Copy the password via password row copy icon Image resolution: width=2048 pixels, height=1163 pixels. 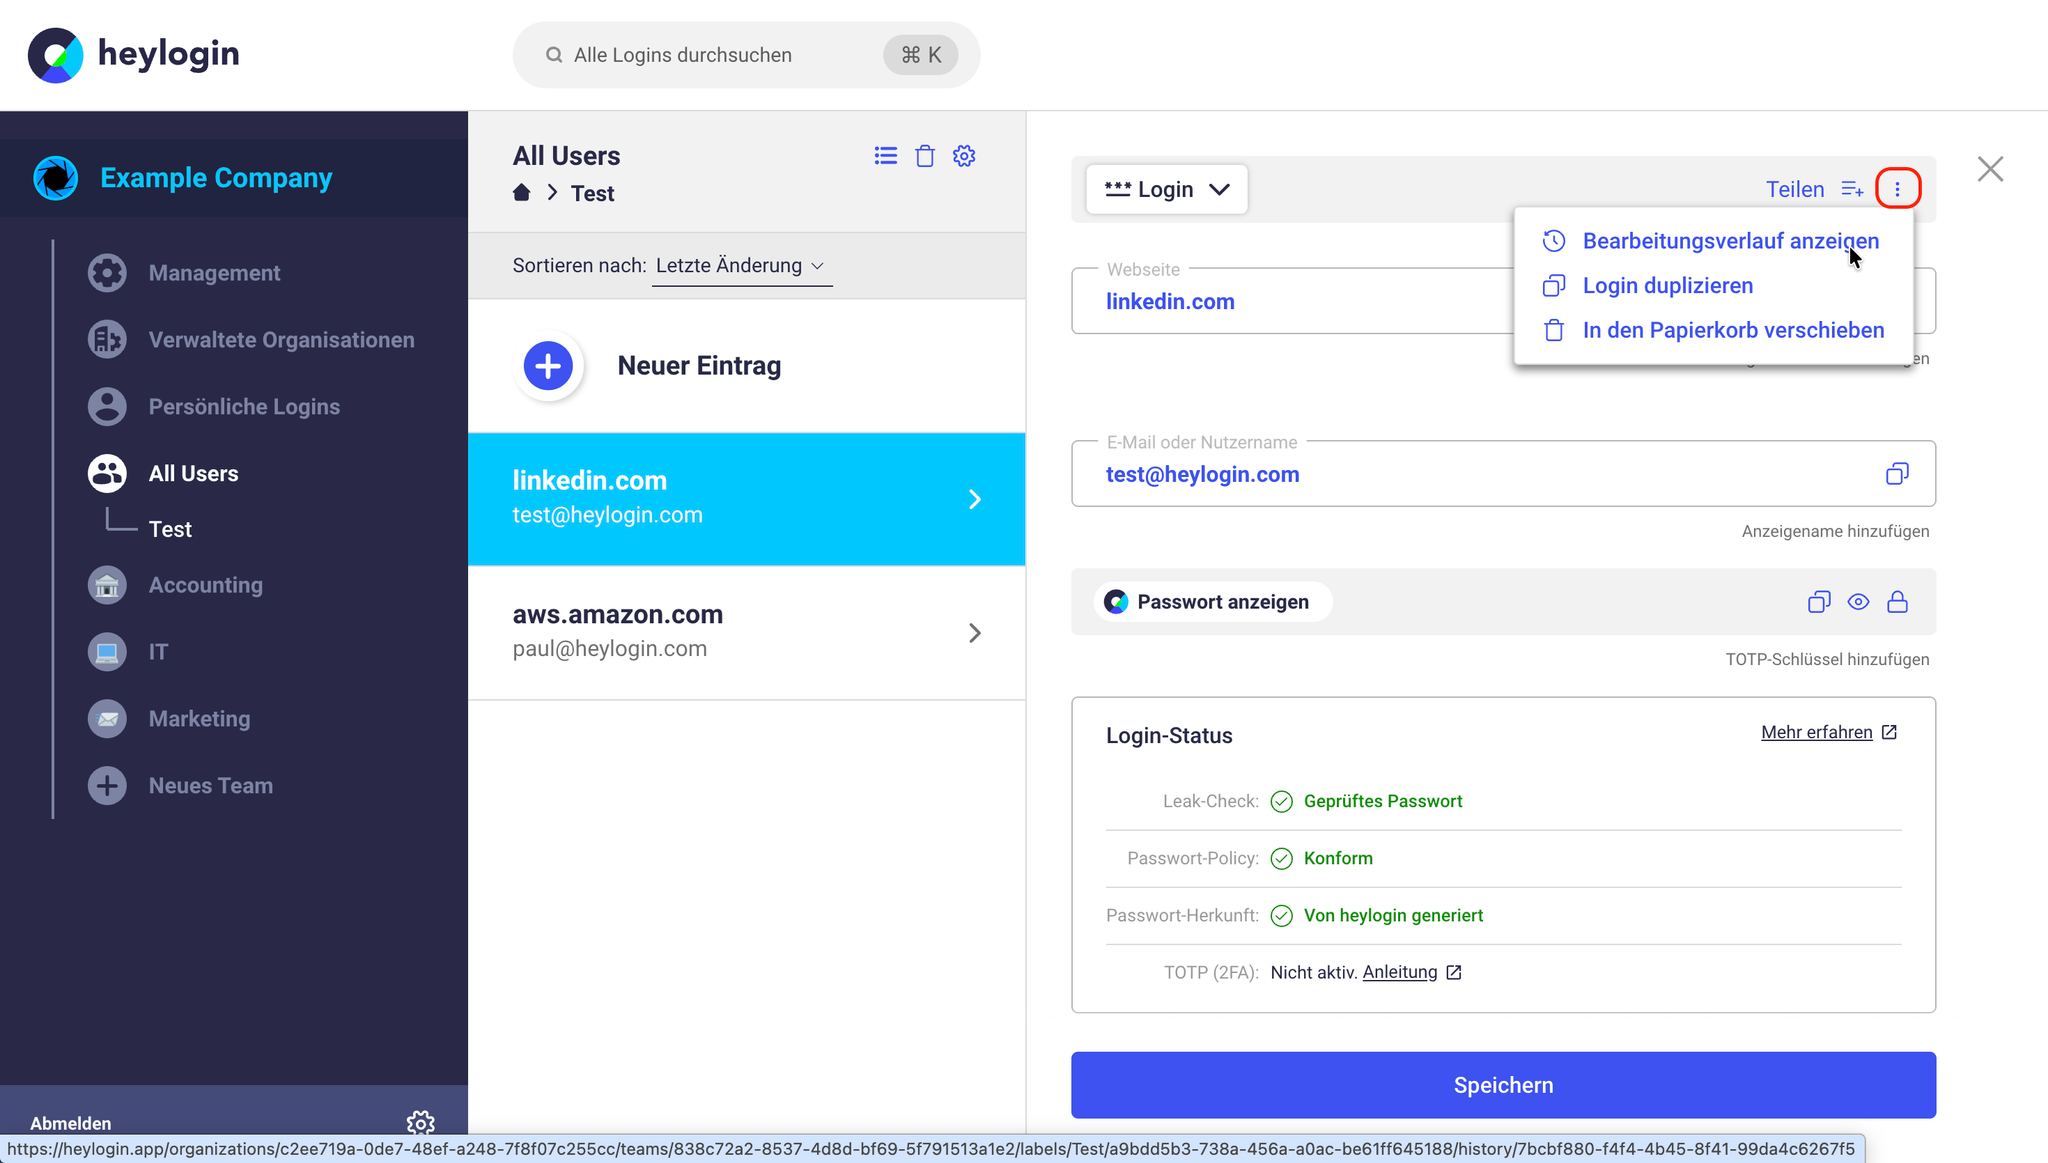tap(1819, 602)
